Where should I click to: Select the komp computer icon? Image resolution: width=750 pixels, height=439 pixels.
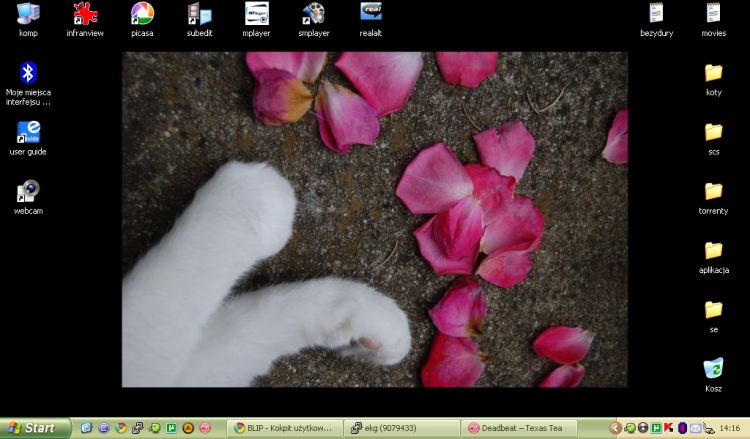coord(28,14)
